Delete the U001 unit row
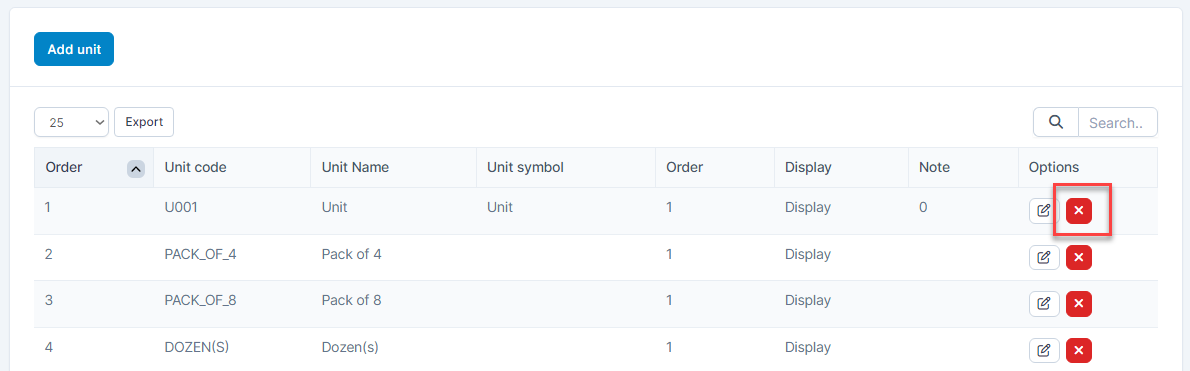The height and width of the screenshot is (371, 1190). point(1078,211)
